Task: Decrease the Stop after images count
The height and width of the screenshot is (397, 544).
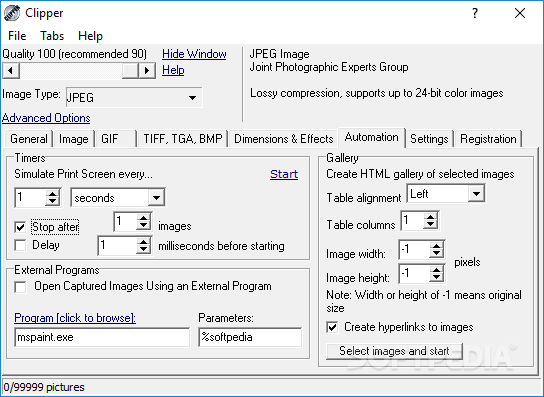Action: click(x=143, y=226)
